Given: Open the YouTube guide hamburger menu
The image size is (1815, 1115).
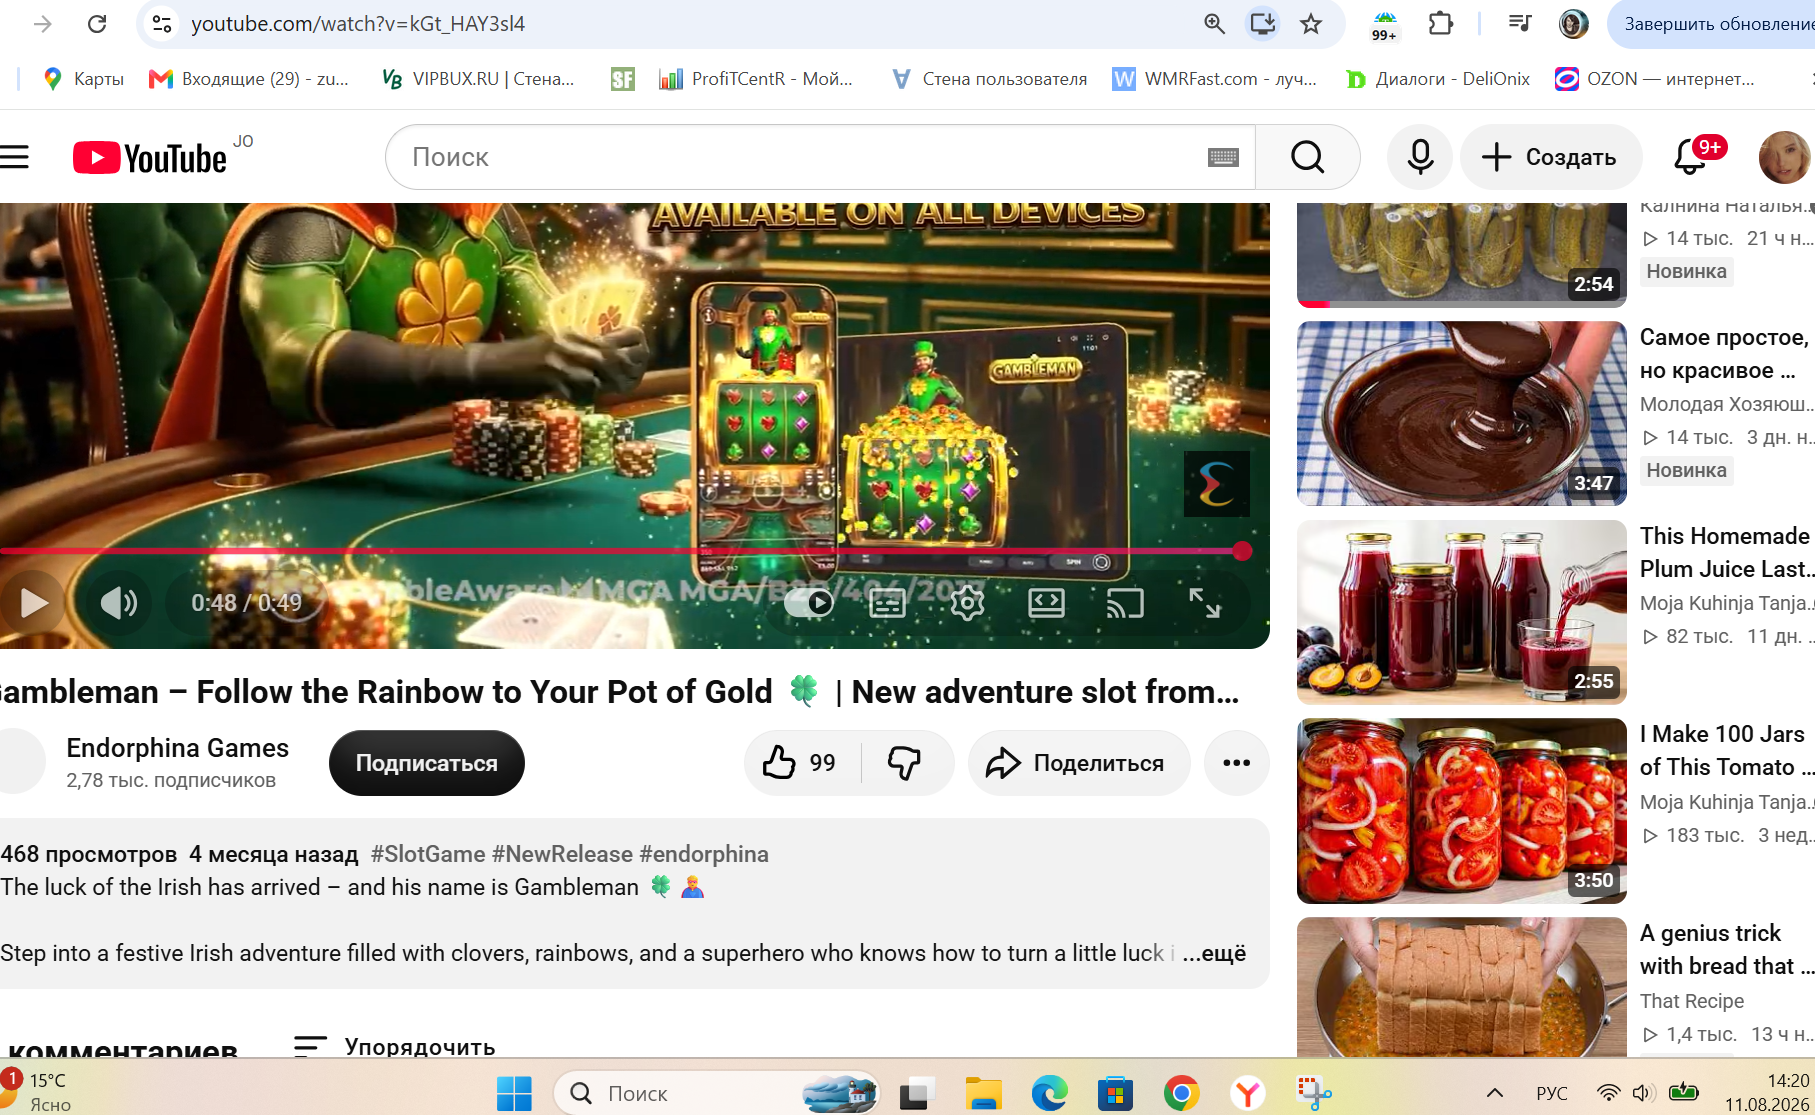Looking at the screenshot, I should point(15,157).
